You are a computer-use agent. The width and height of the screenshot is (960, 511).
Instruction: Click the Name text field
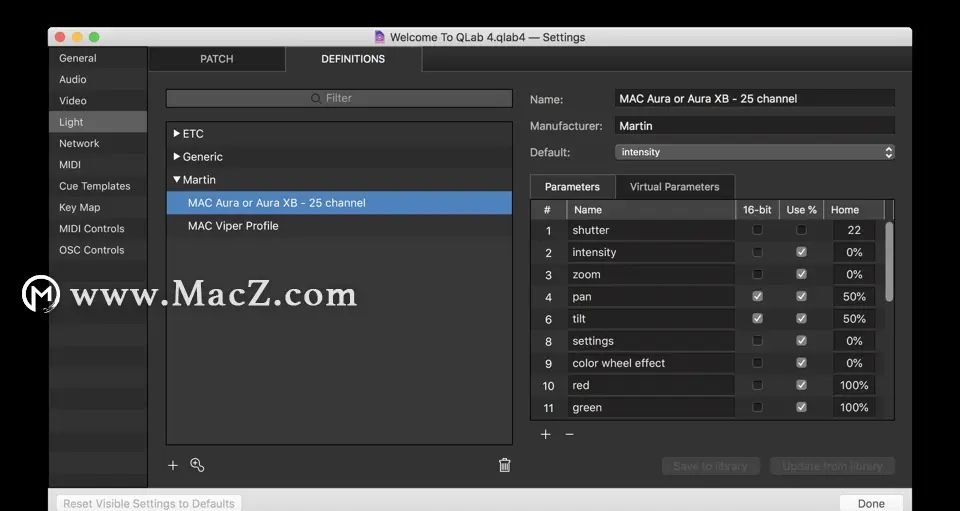pyautogui.click(x=755, y=99)
